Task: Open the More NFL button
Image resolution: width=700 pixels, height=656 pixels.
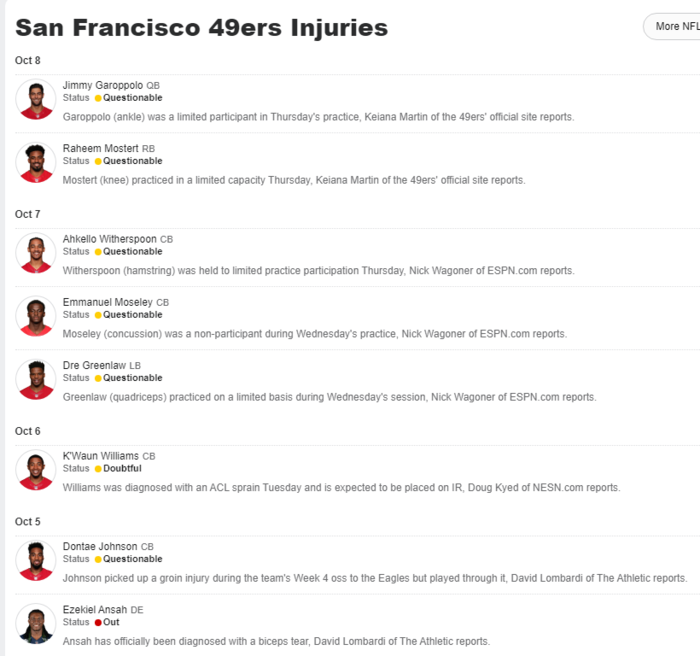Action: [674, 27]
